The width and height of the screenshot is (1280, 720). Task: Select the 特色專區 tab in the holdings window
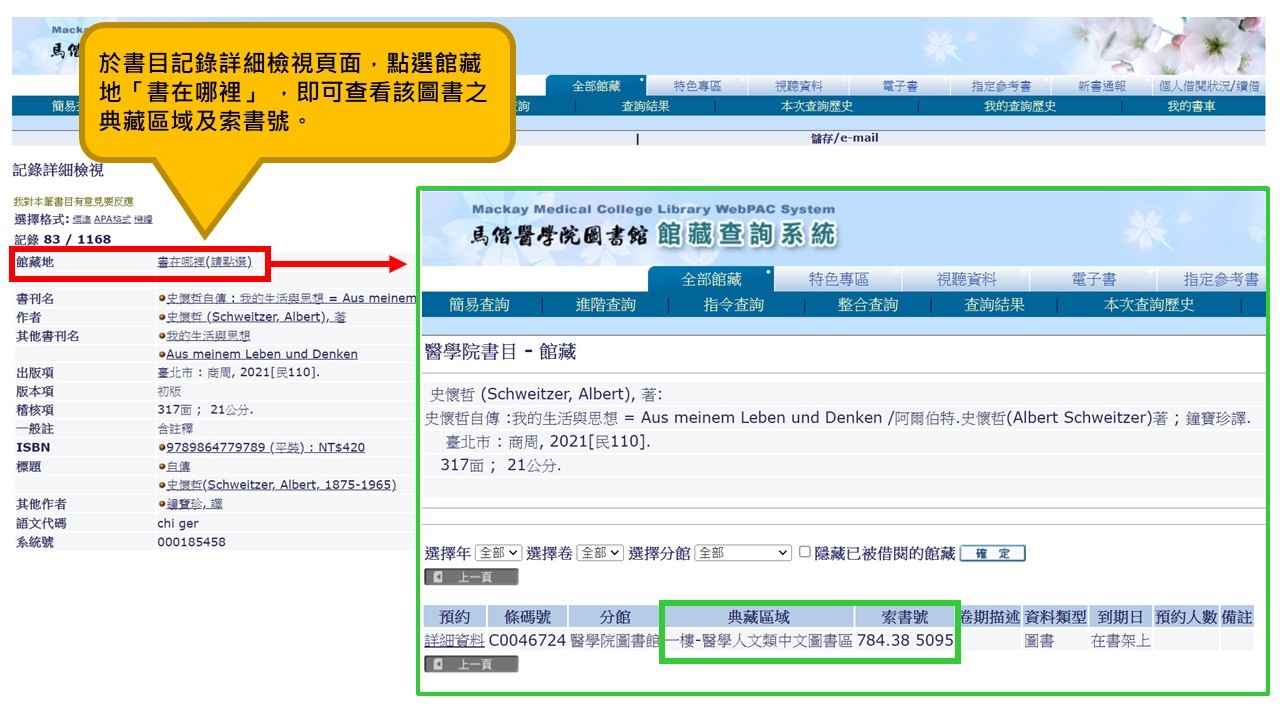[838, 280]
